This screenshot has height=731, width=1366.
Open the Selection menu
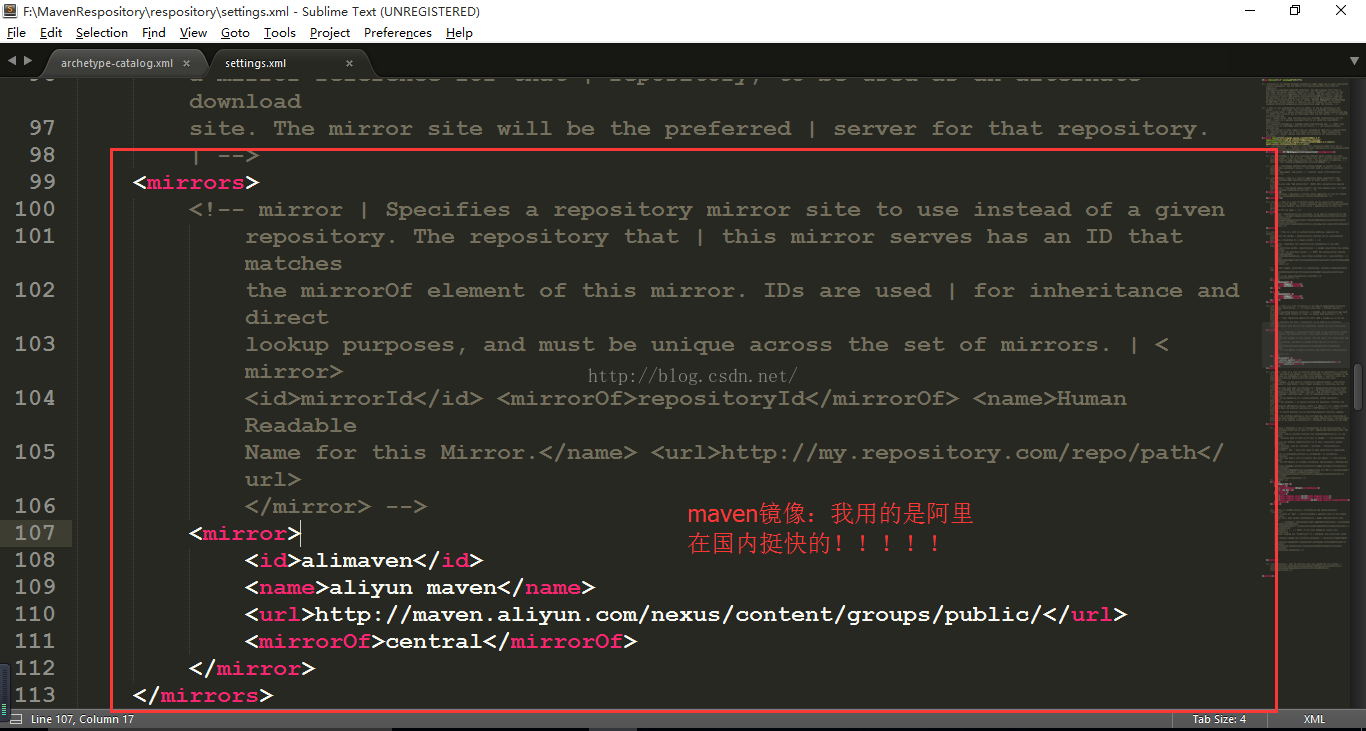click(x=102, y=33)
